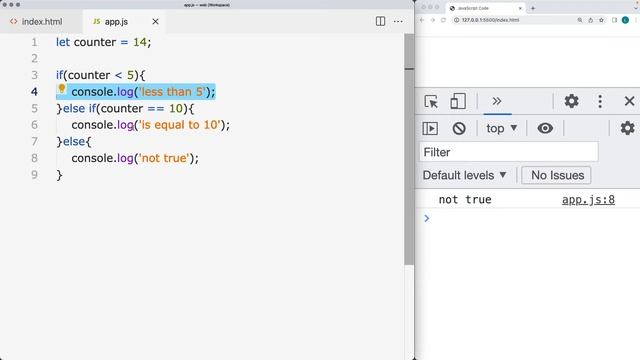Create a live expression with eye icon
The height and width of the screenshot is (360, 640).
click(x=545, y=128)
